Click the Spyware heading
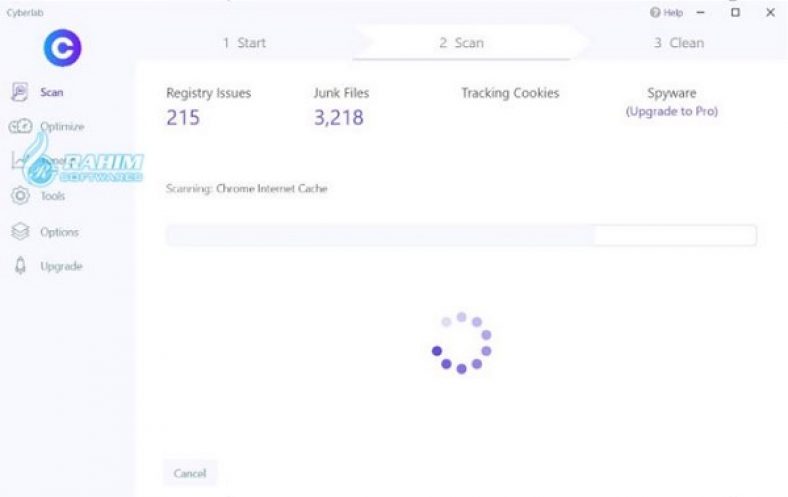The height and width of the screenshot is (497, 788). [672, 93]
